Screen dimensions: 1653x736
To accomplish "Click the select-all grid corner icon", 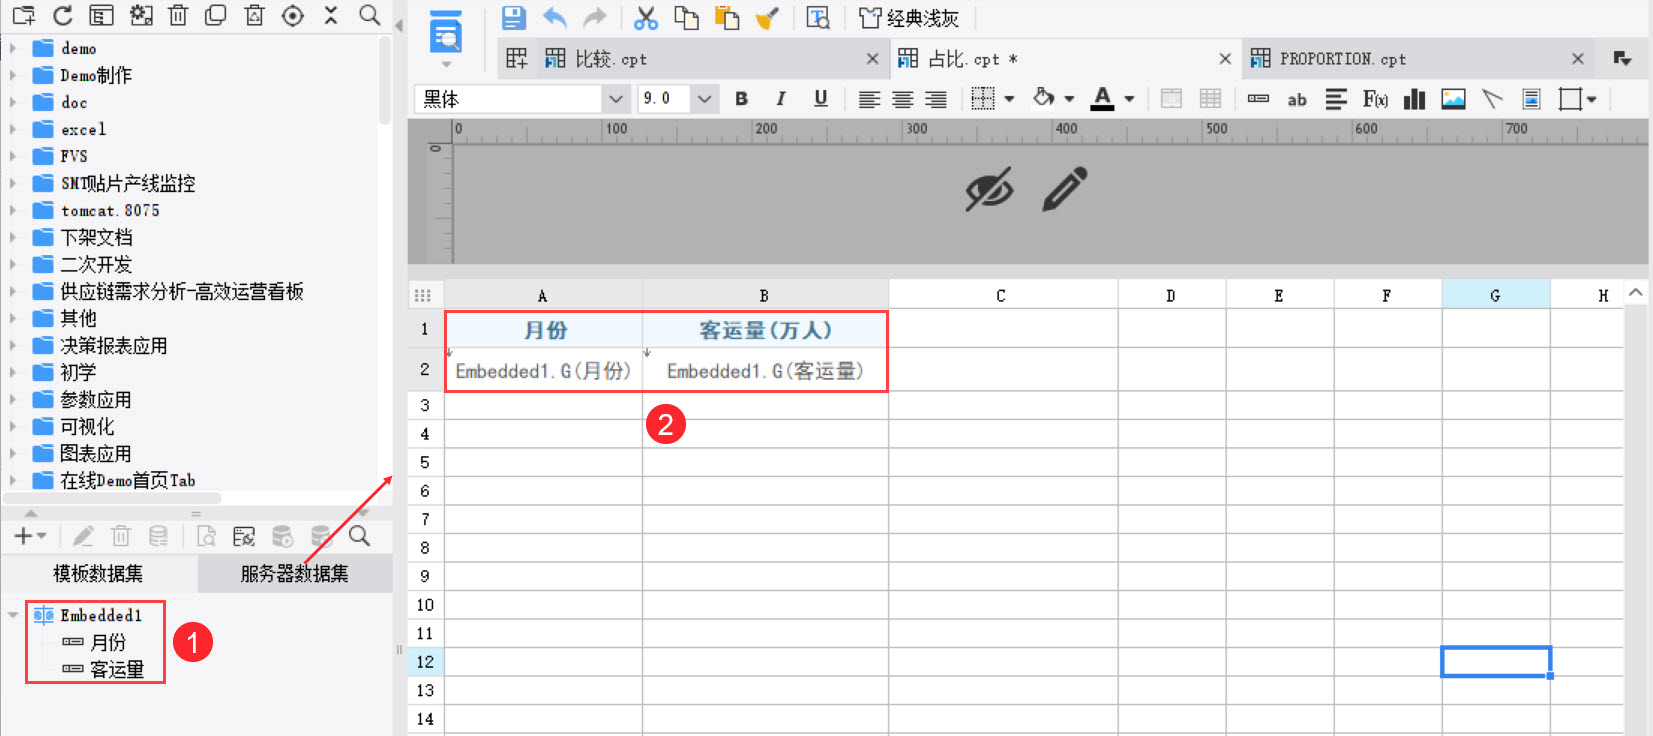I will [x=423, y=295].
